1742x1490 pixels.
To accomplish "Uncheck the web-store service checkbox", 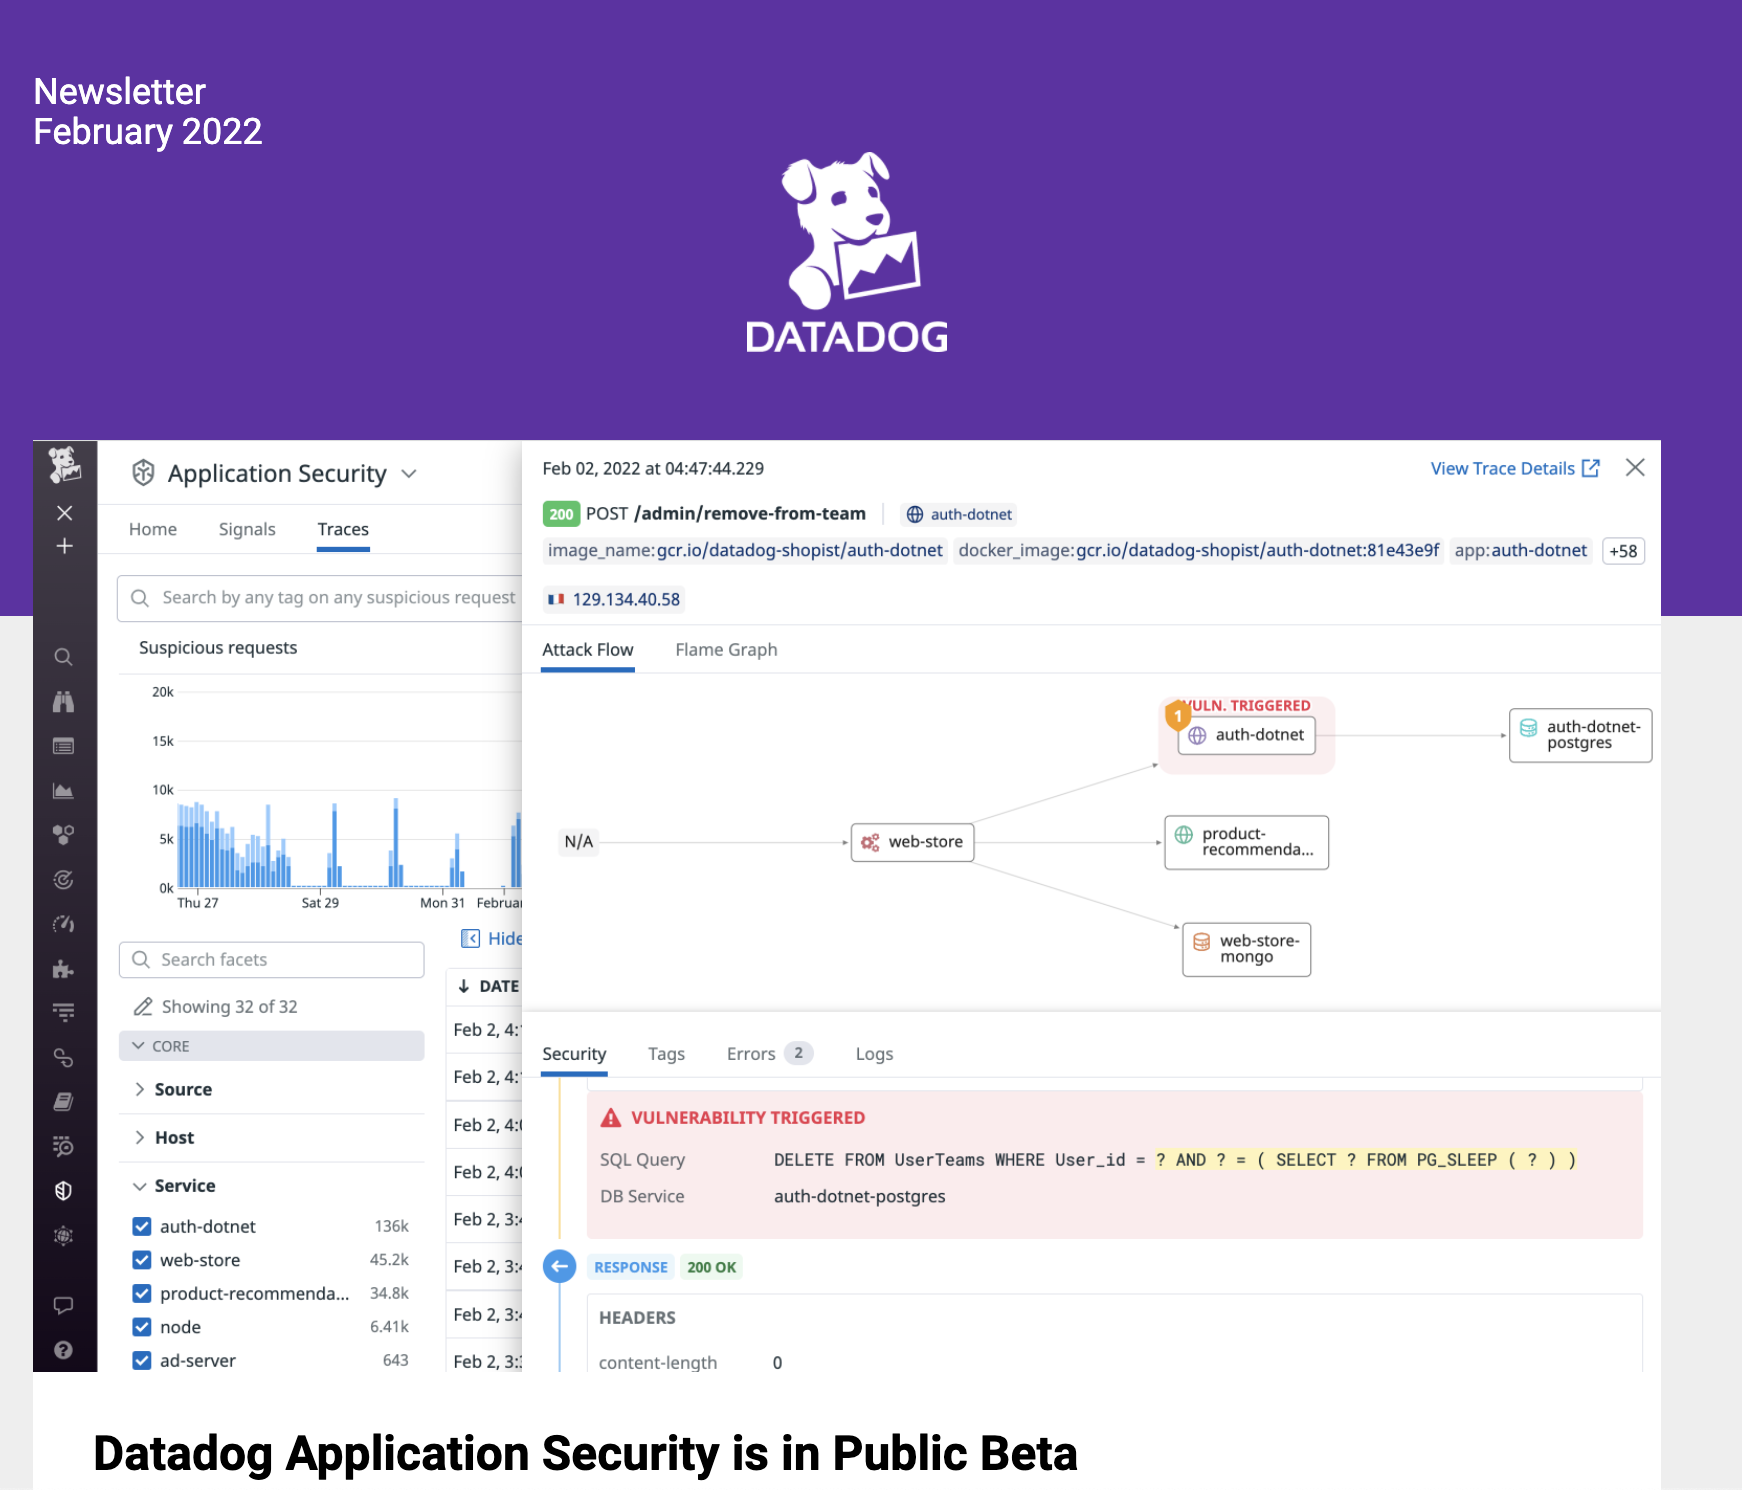I will click(x=142, y=1260).
